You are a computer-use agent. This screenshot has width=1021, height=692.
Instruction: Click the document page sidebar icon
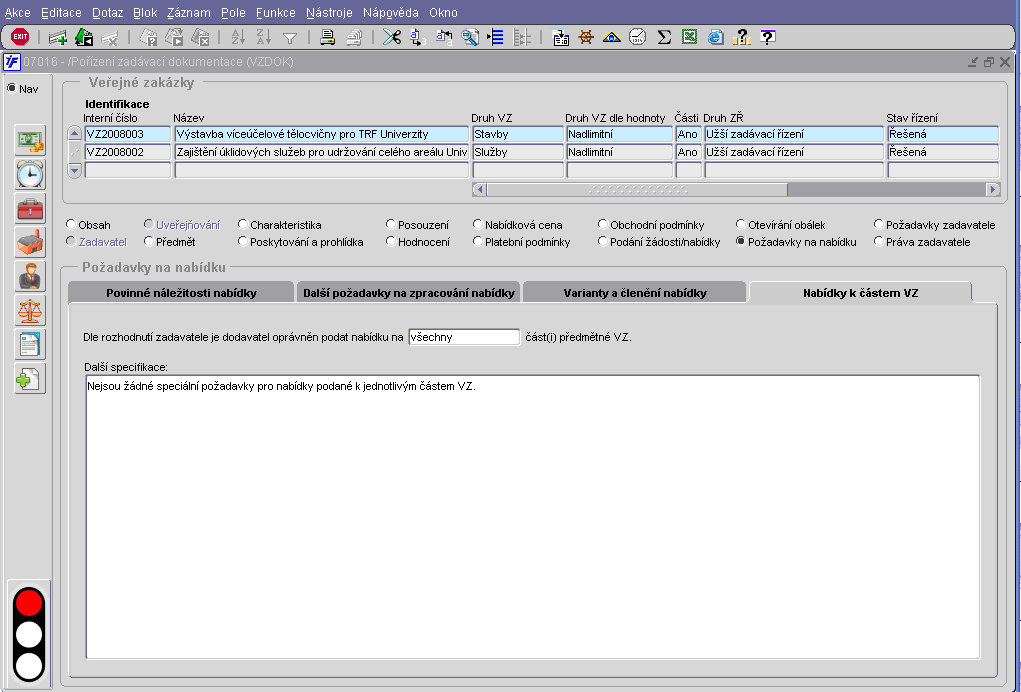point(30,344)
